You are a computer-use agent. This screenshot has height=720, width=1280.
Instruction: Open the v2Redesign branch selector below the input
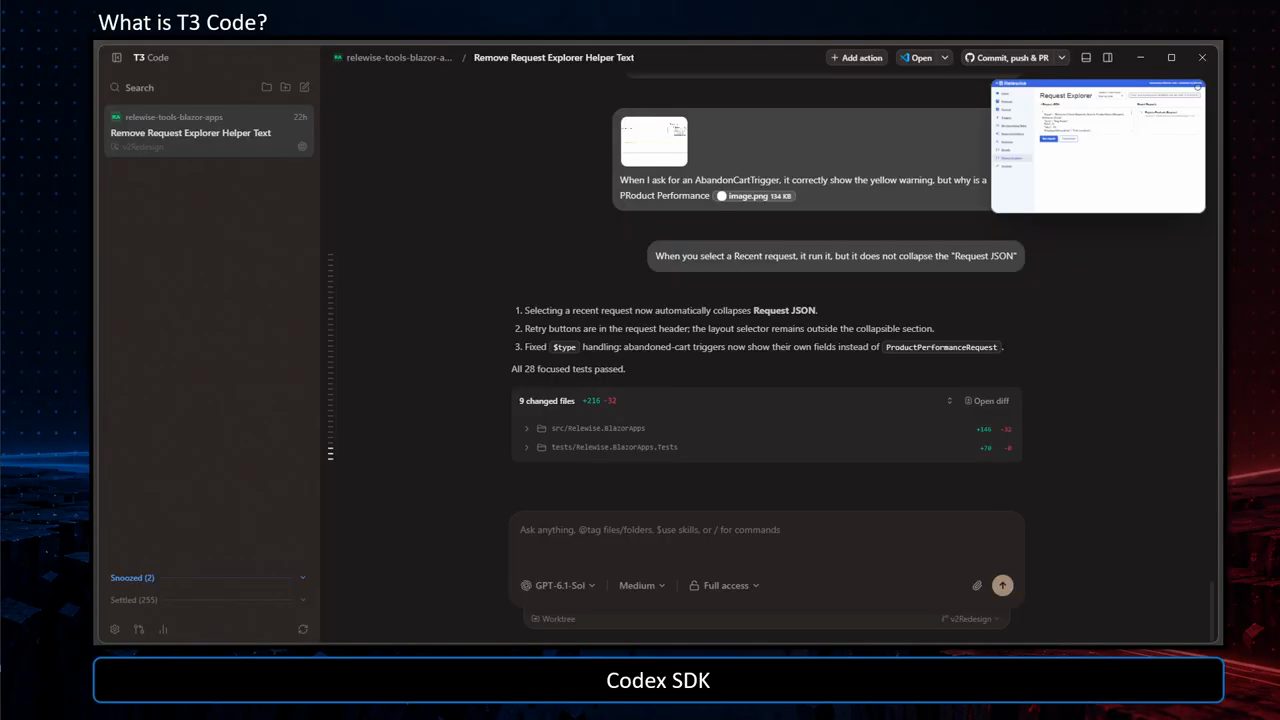(971, 619)
